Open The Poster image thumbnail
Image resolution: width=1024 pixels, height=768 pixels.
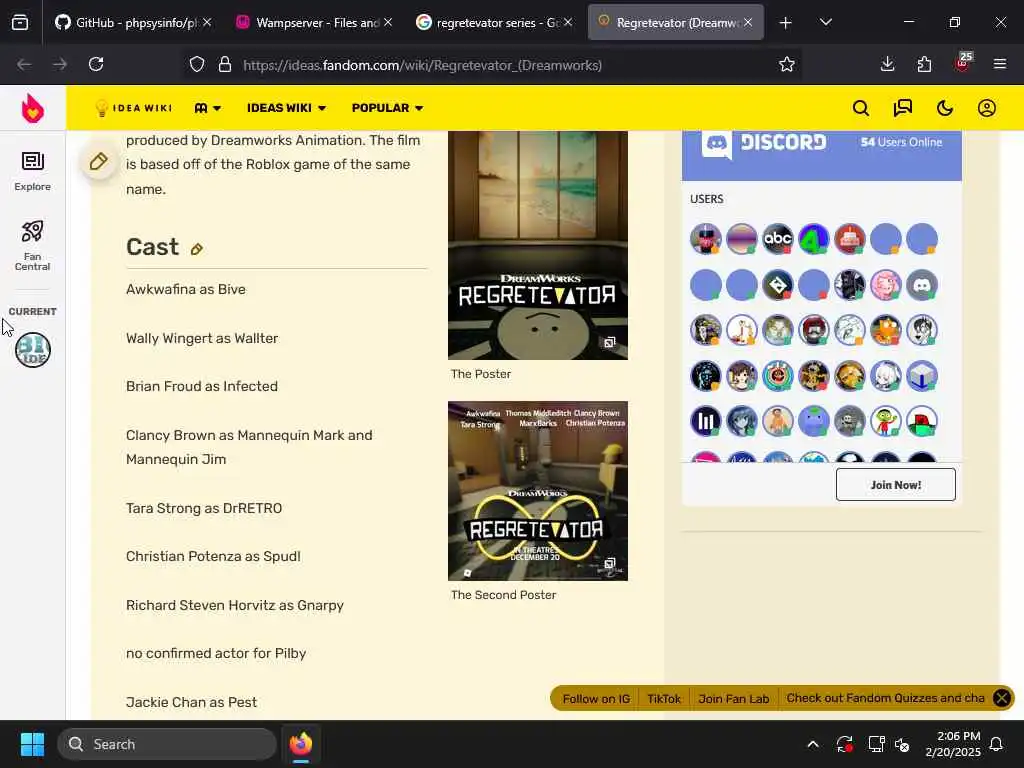click(537, 245)
